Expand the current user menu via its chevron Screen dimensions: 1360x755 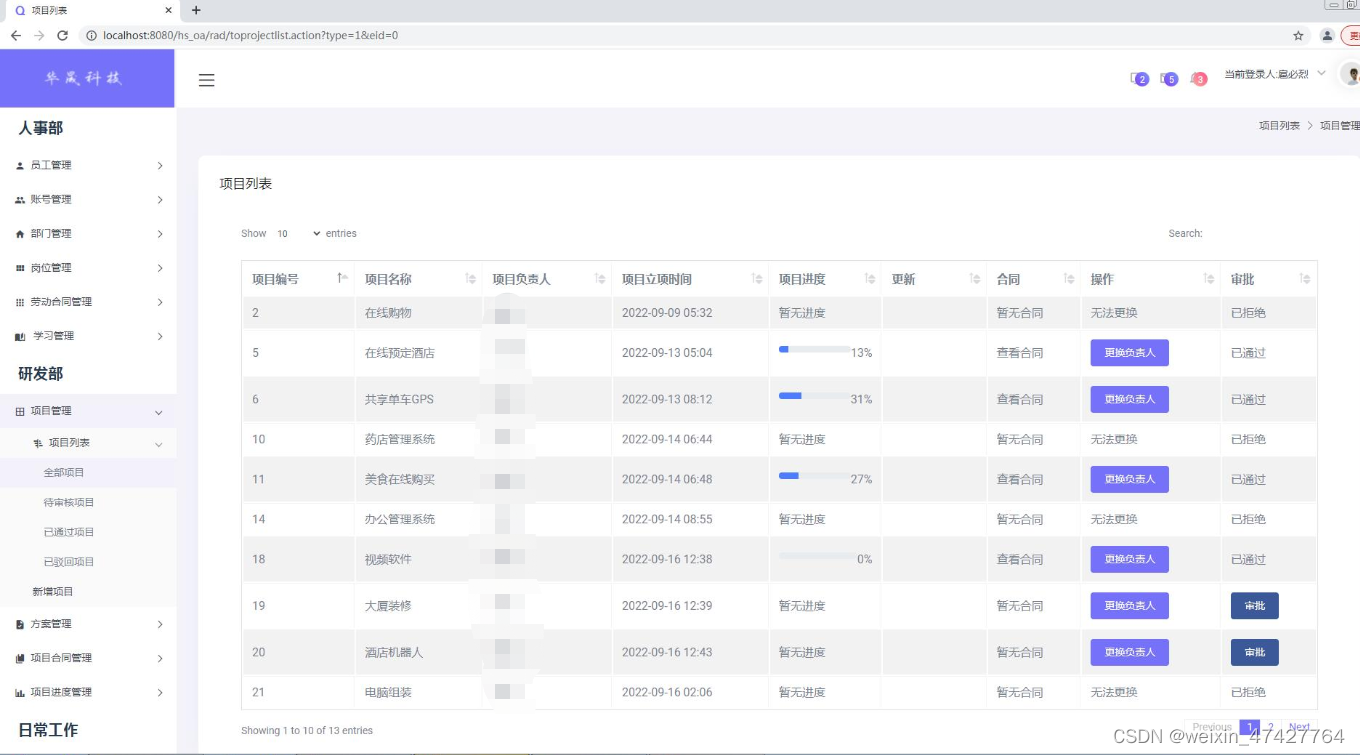[1322, 73]
